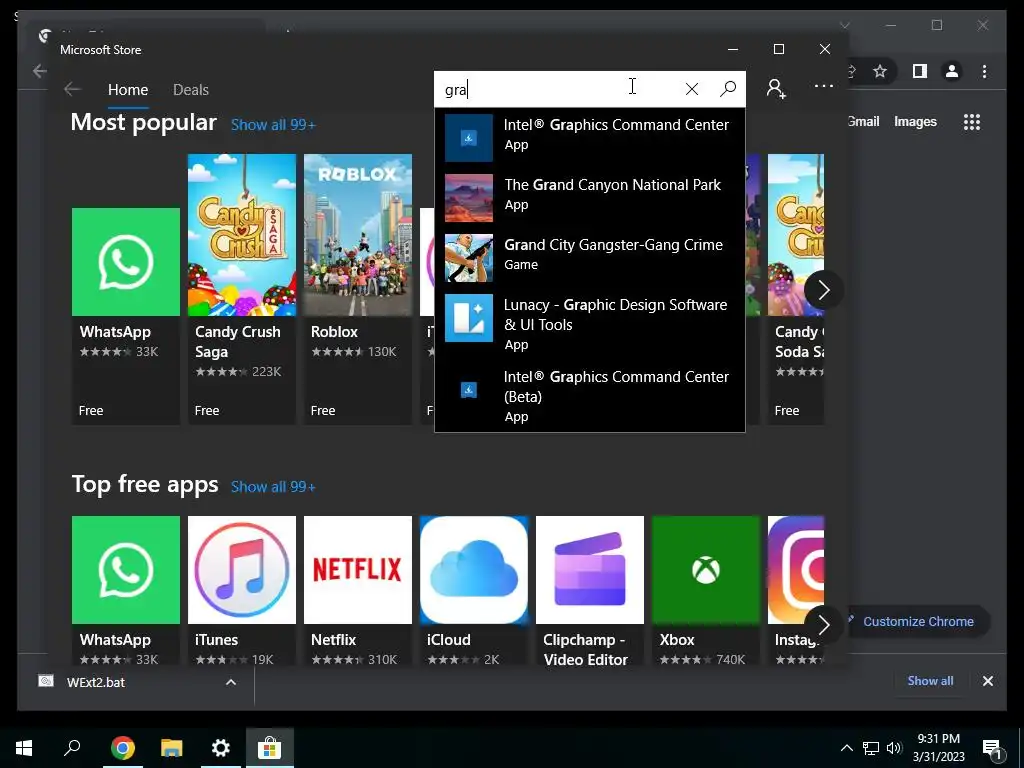Open the WExt2.bat download item in Chrome
Image resolution: width=1024 pixels, height=768 pixels.
[x=95, y=682]
